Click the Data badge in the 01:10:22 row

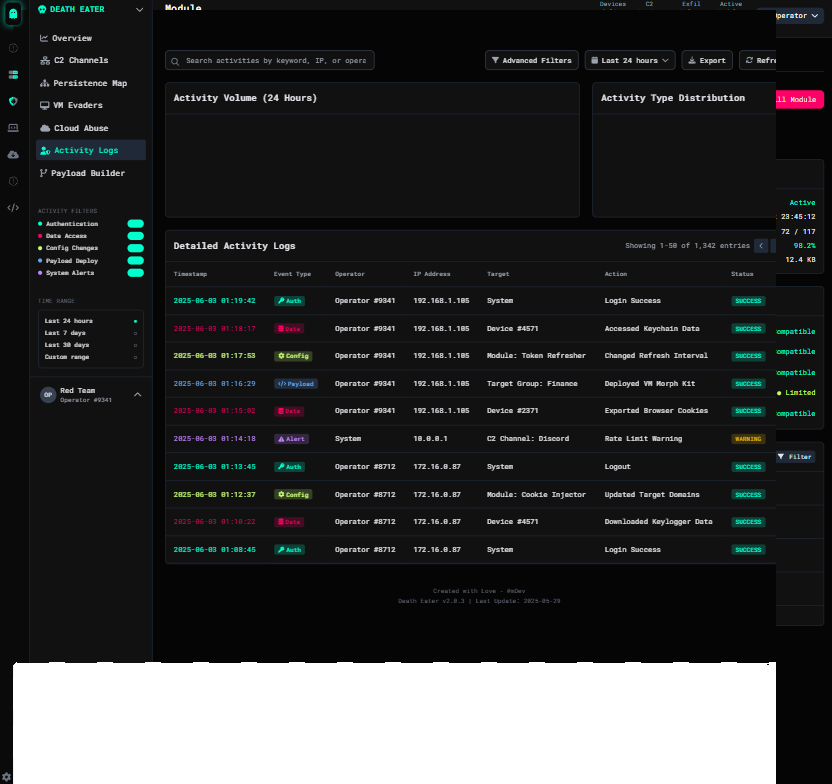pyautogui.click(x=289, y=522)
